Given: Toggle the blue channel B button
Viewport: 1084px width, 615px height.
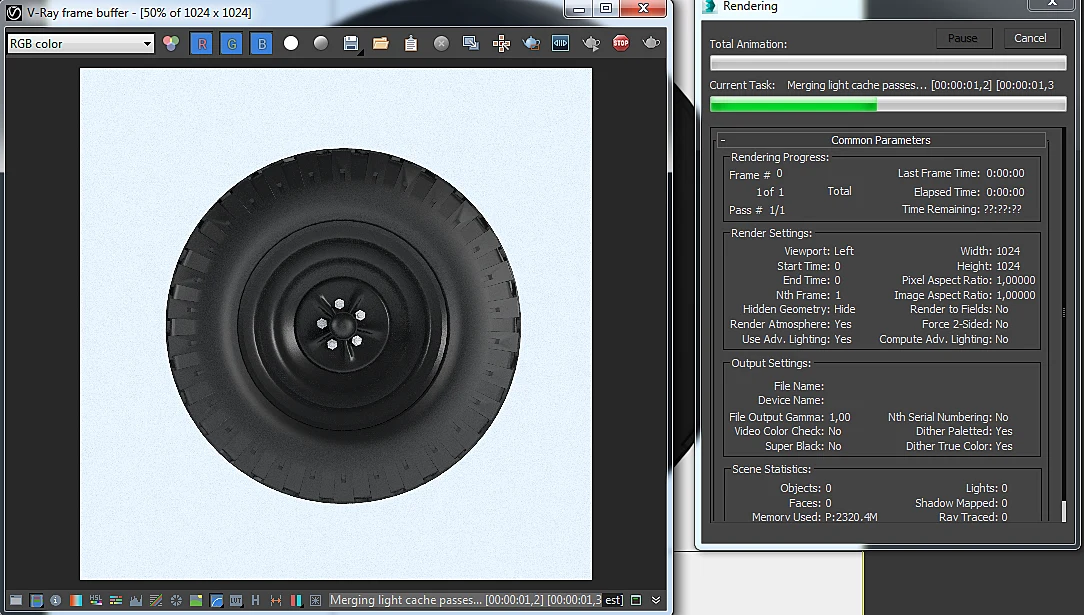Looking at the screenshot, I should pos(261,44).
